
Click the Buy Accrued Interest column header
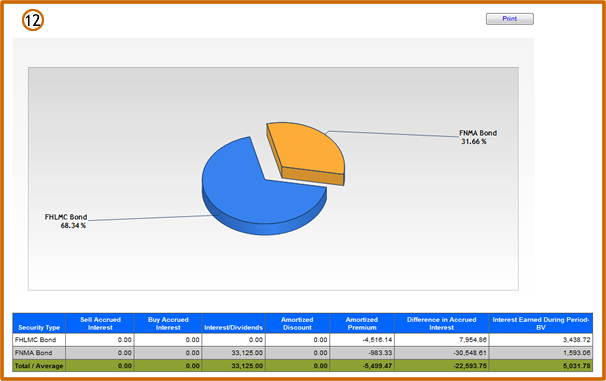click(x=168, y=323)
